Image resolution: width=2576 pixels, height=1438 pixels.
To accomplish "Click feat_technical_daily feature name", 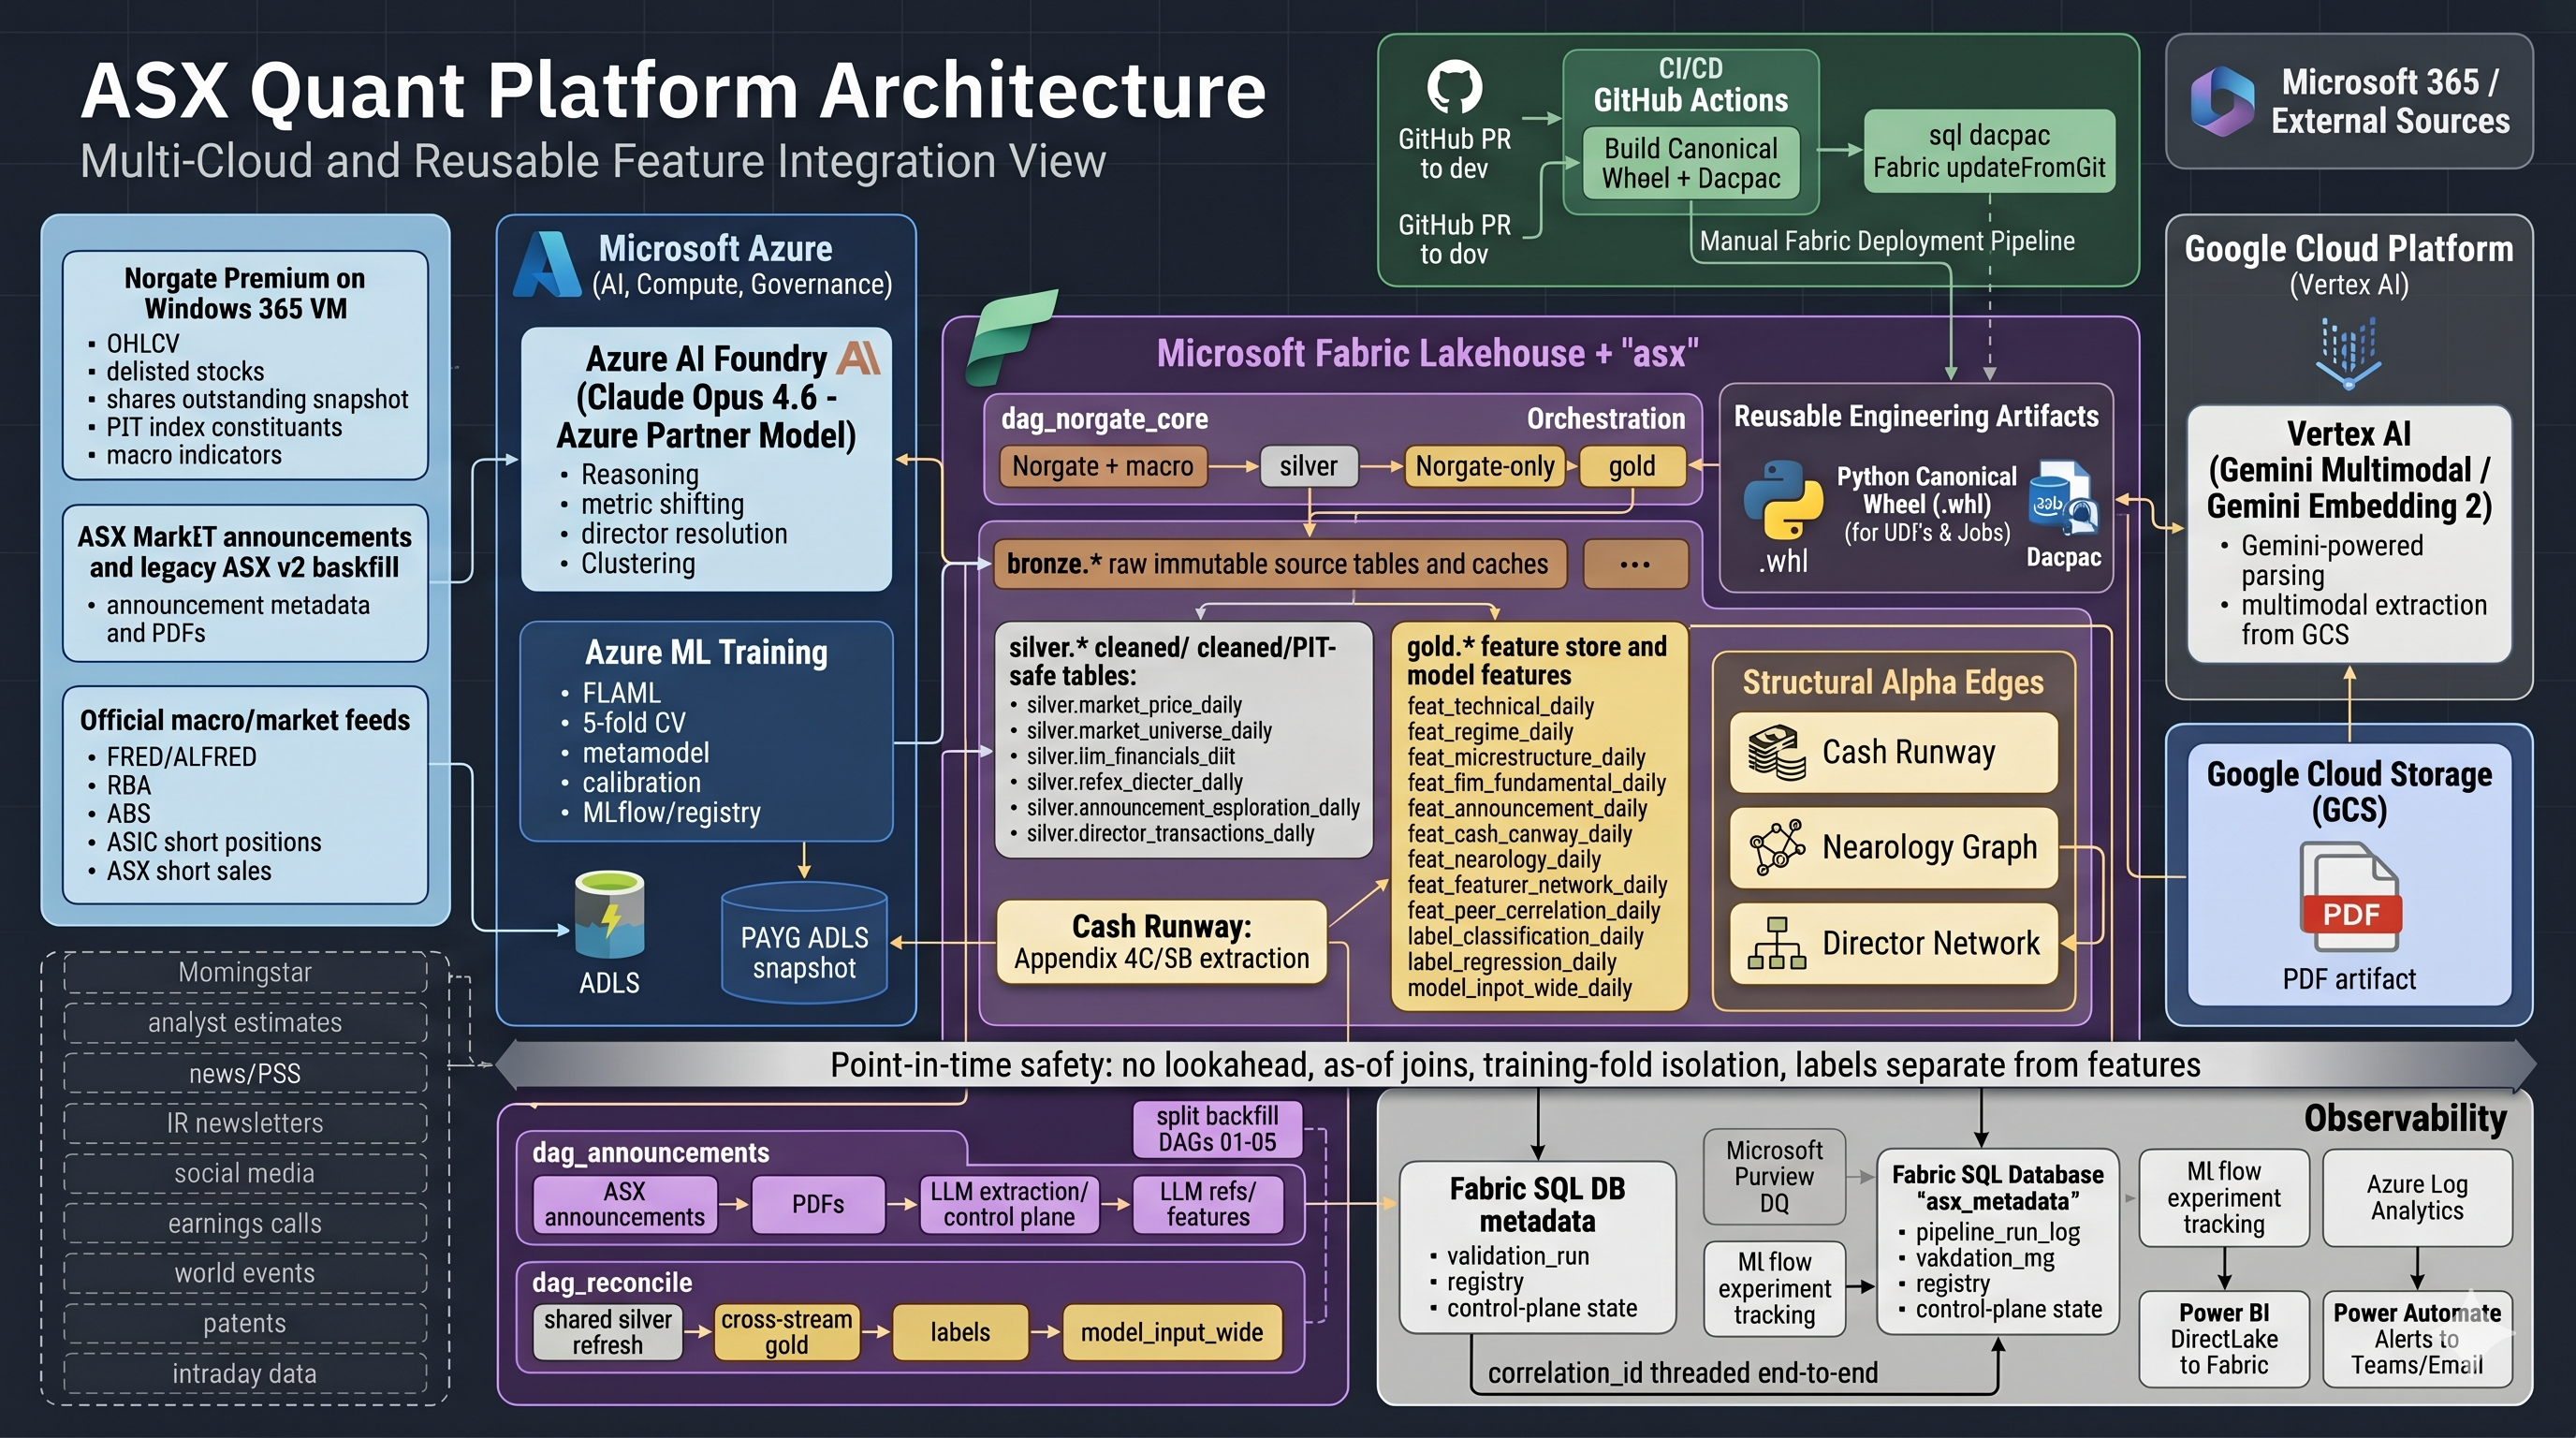I will tap(1500, 706).
